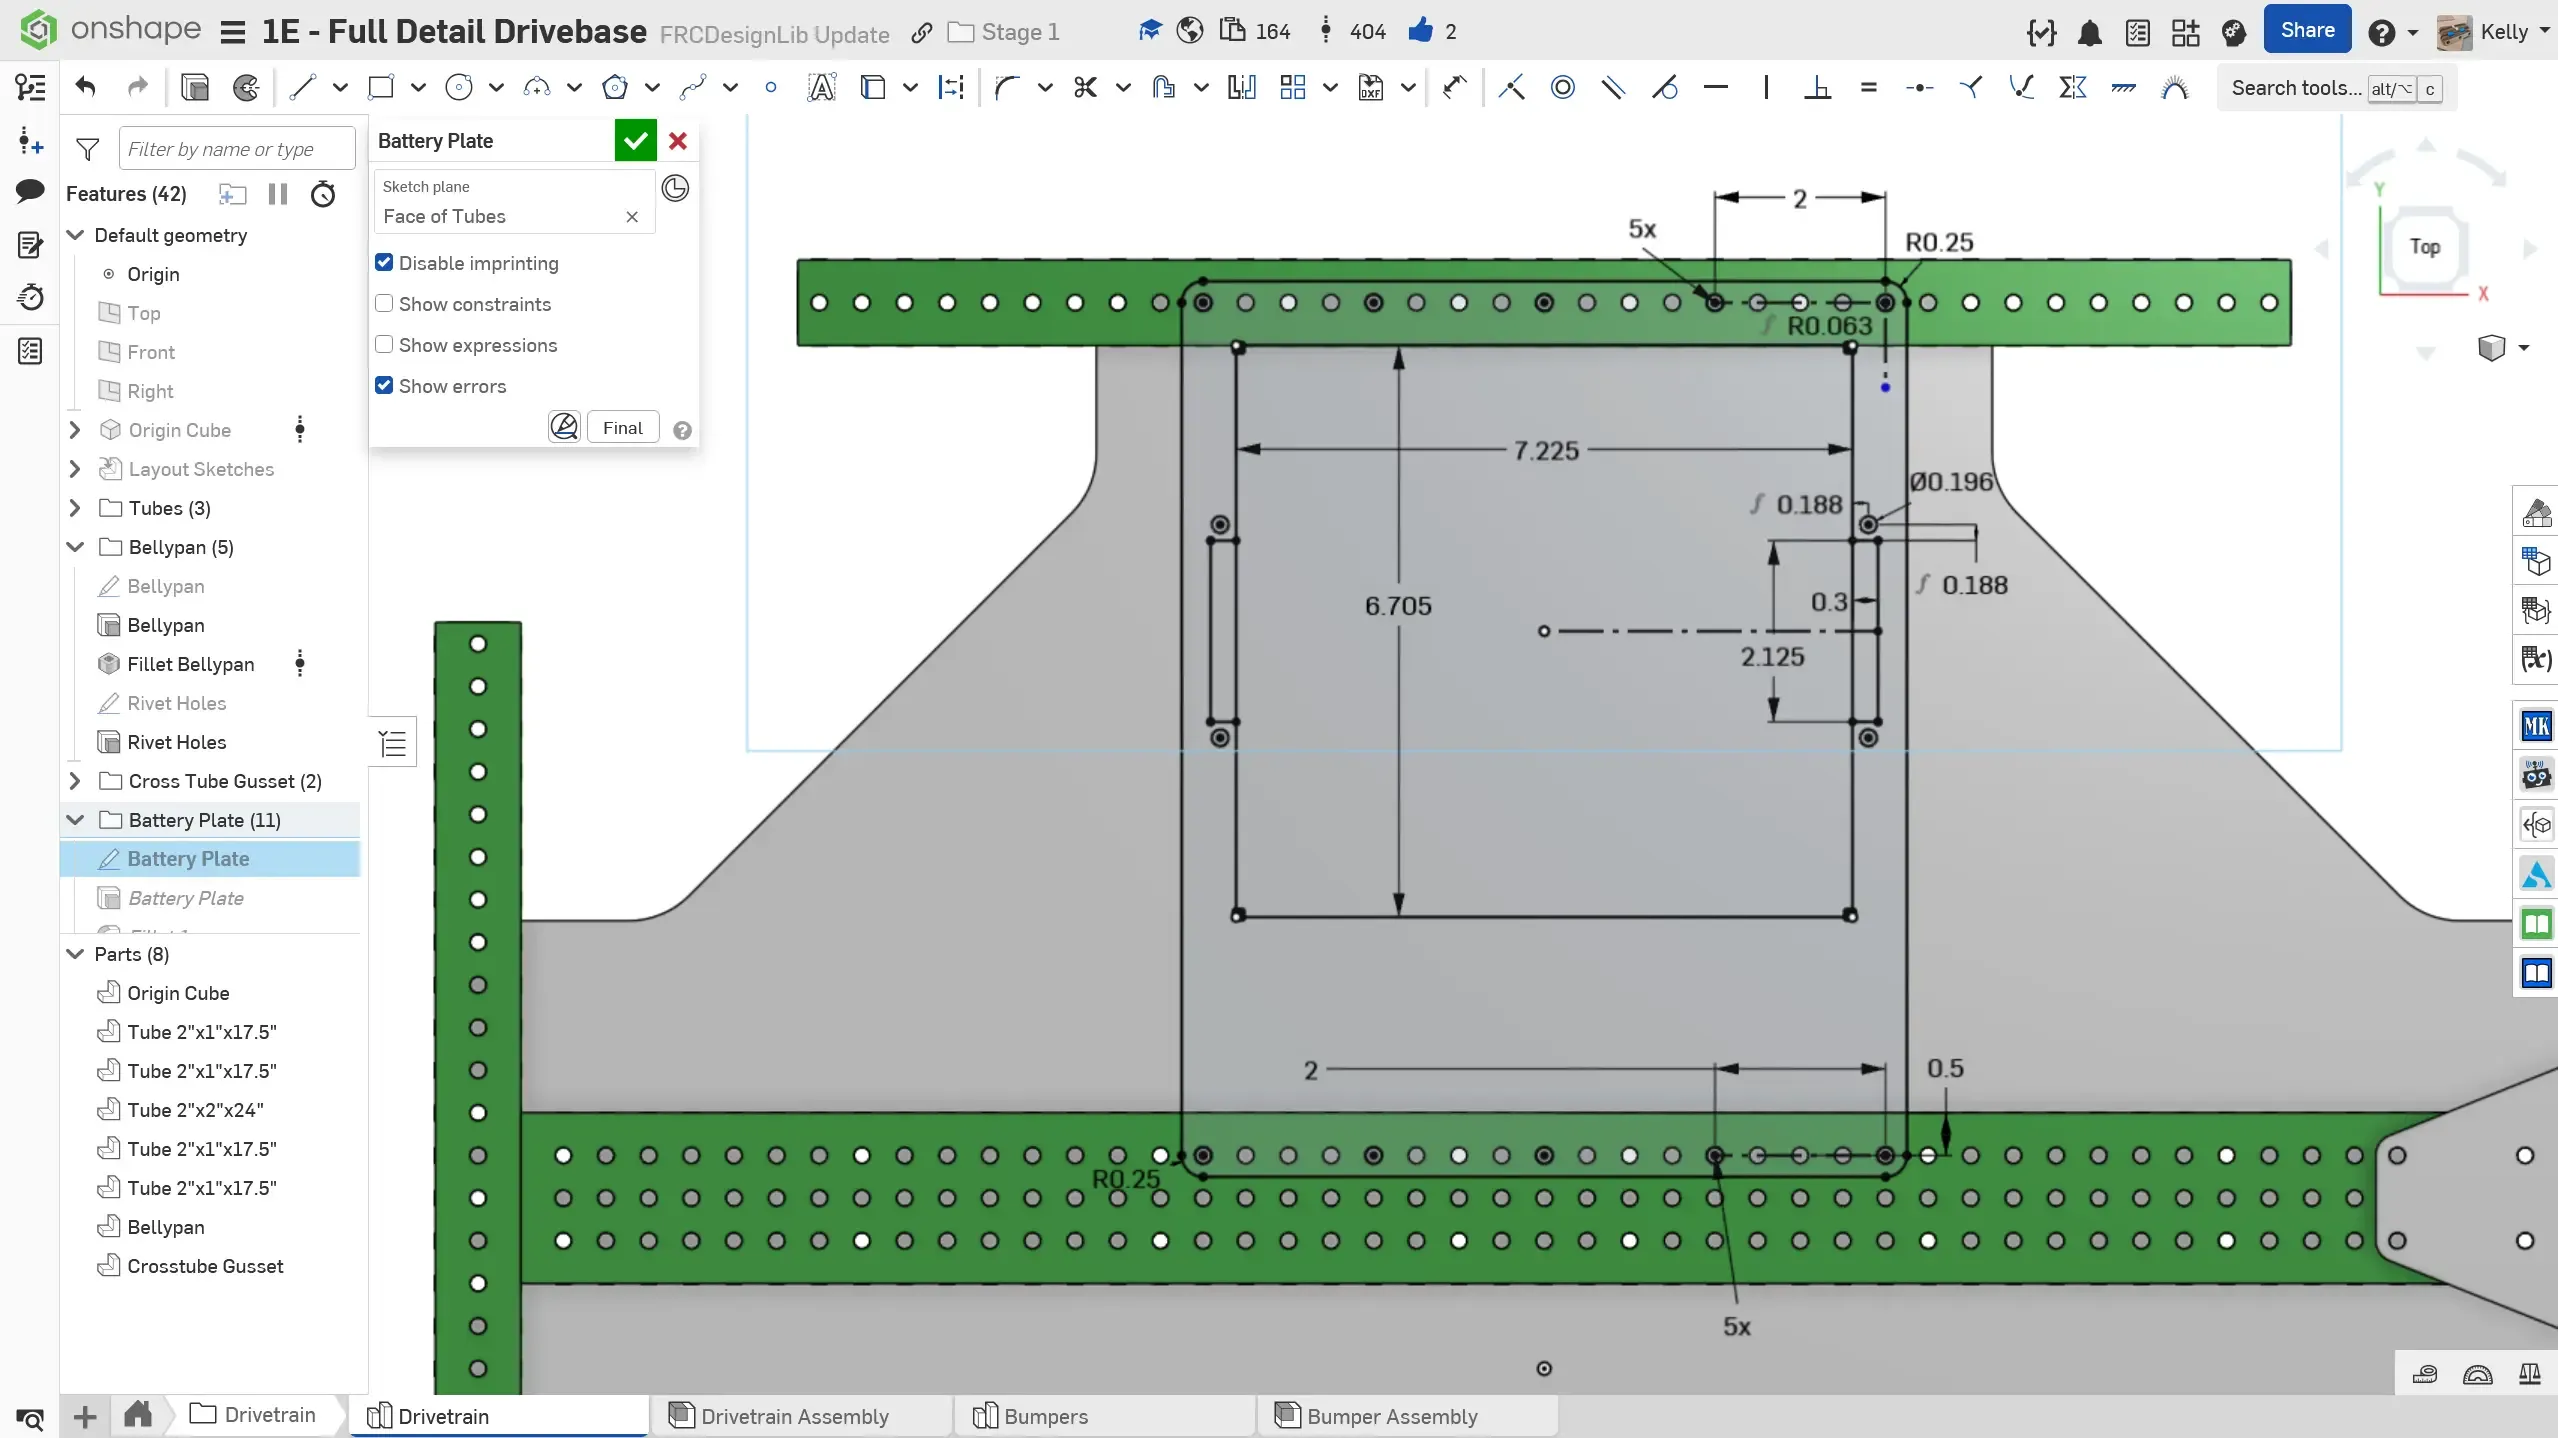
Task: Expand the Tubes (3) folder
Action: coord(75,508)
